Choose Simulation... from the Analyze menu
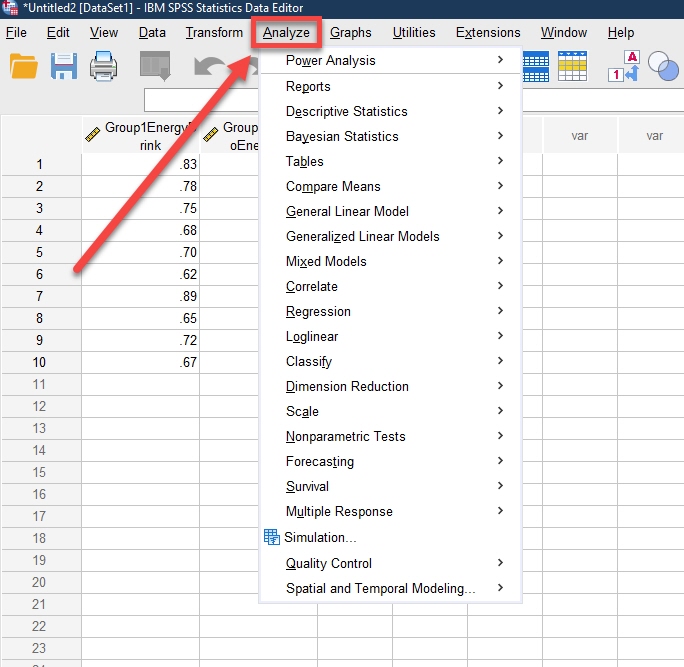Image resolution: width=684 pixels, height=667 pixels. (390, 537)
